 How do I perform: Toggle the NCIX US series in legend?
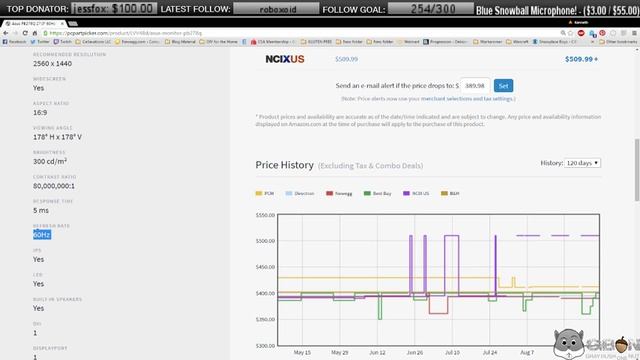pyautogui.click(x=416, y=193)
